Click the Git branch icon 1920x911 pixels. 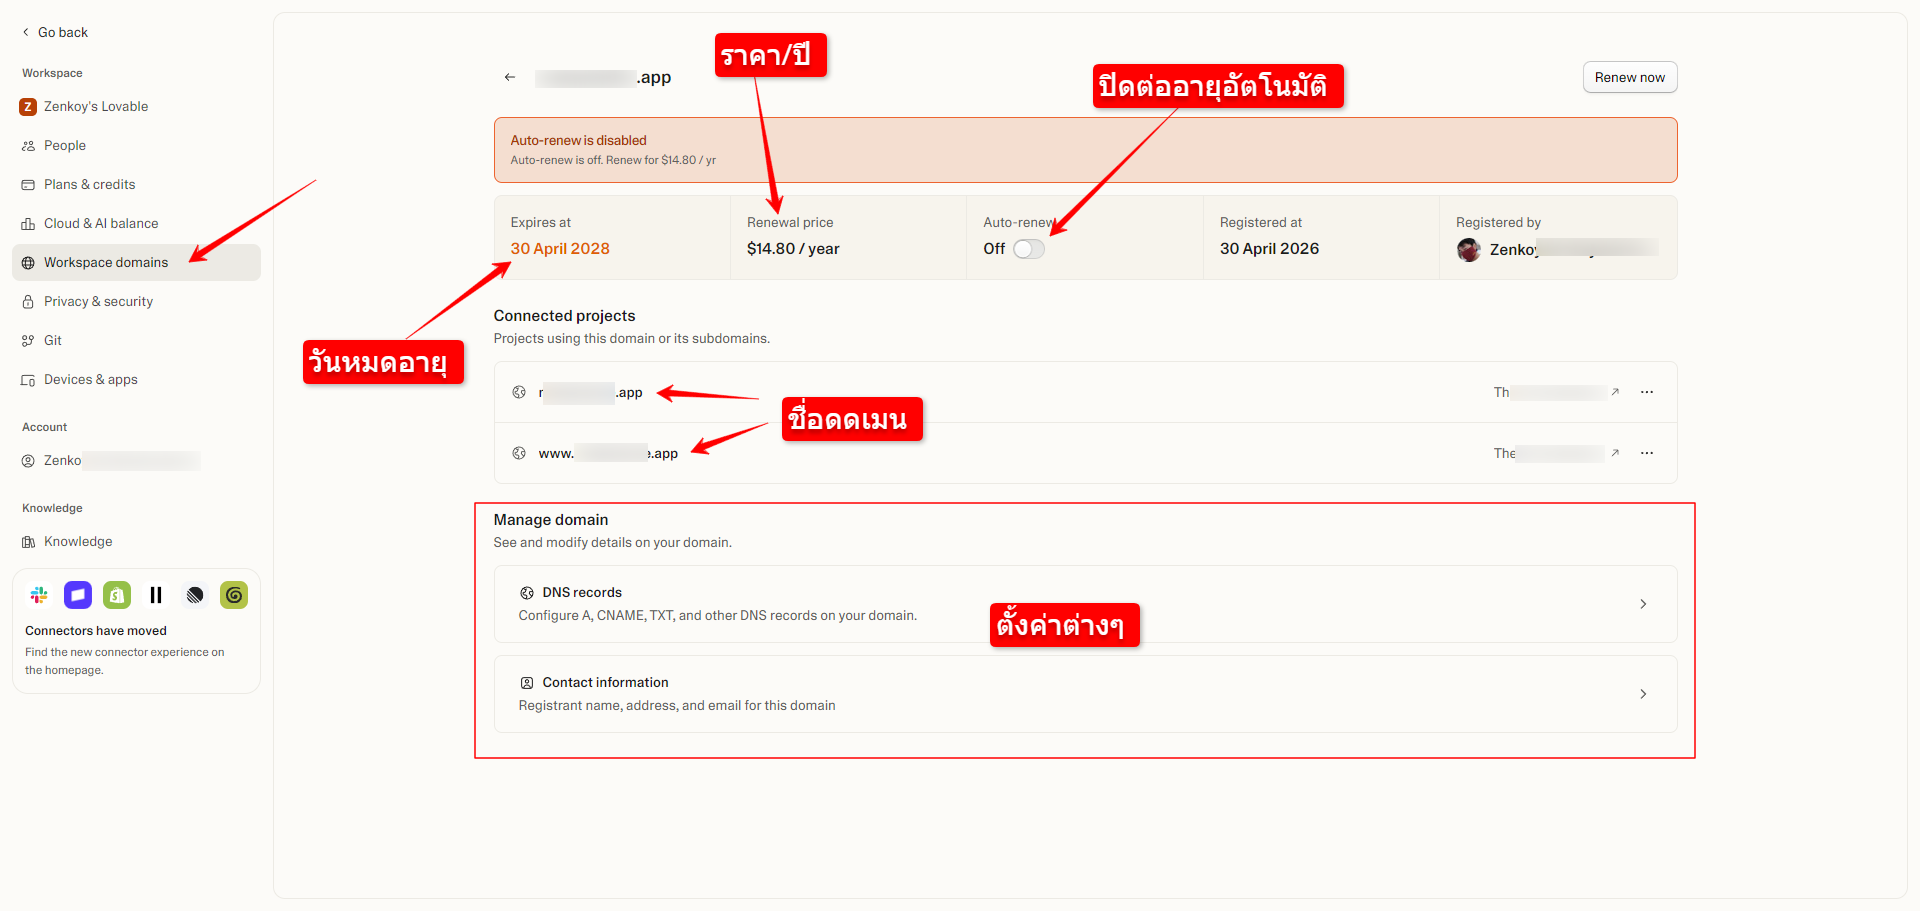click(28, 341)
